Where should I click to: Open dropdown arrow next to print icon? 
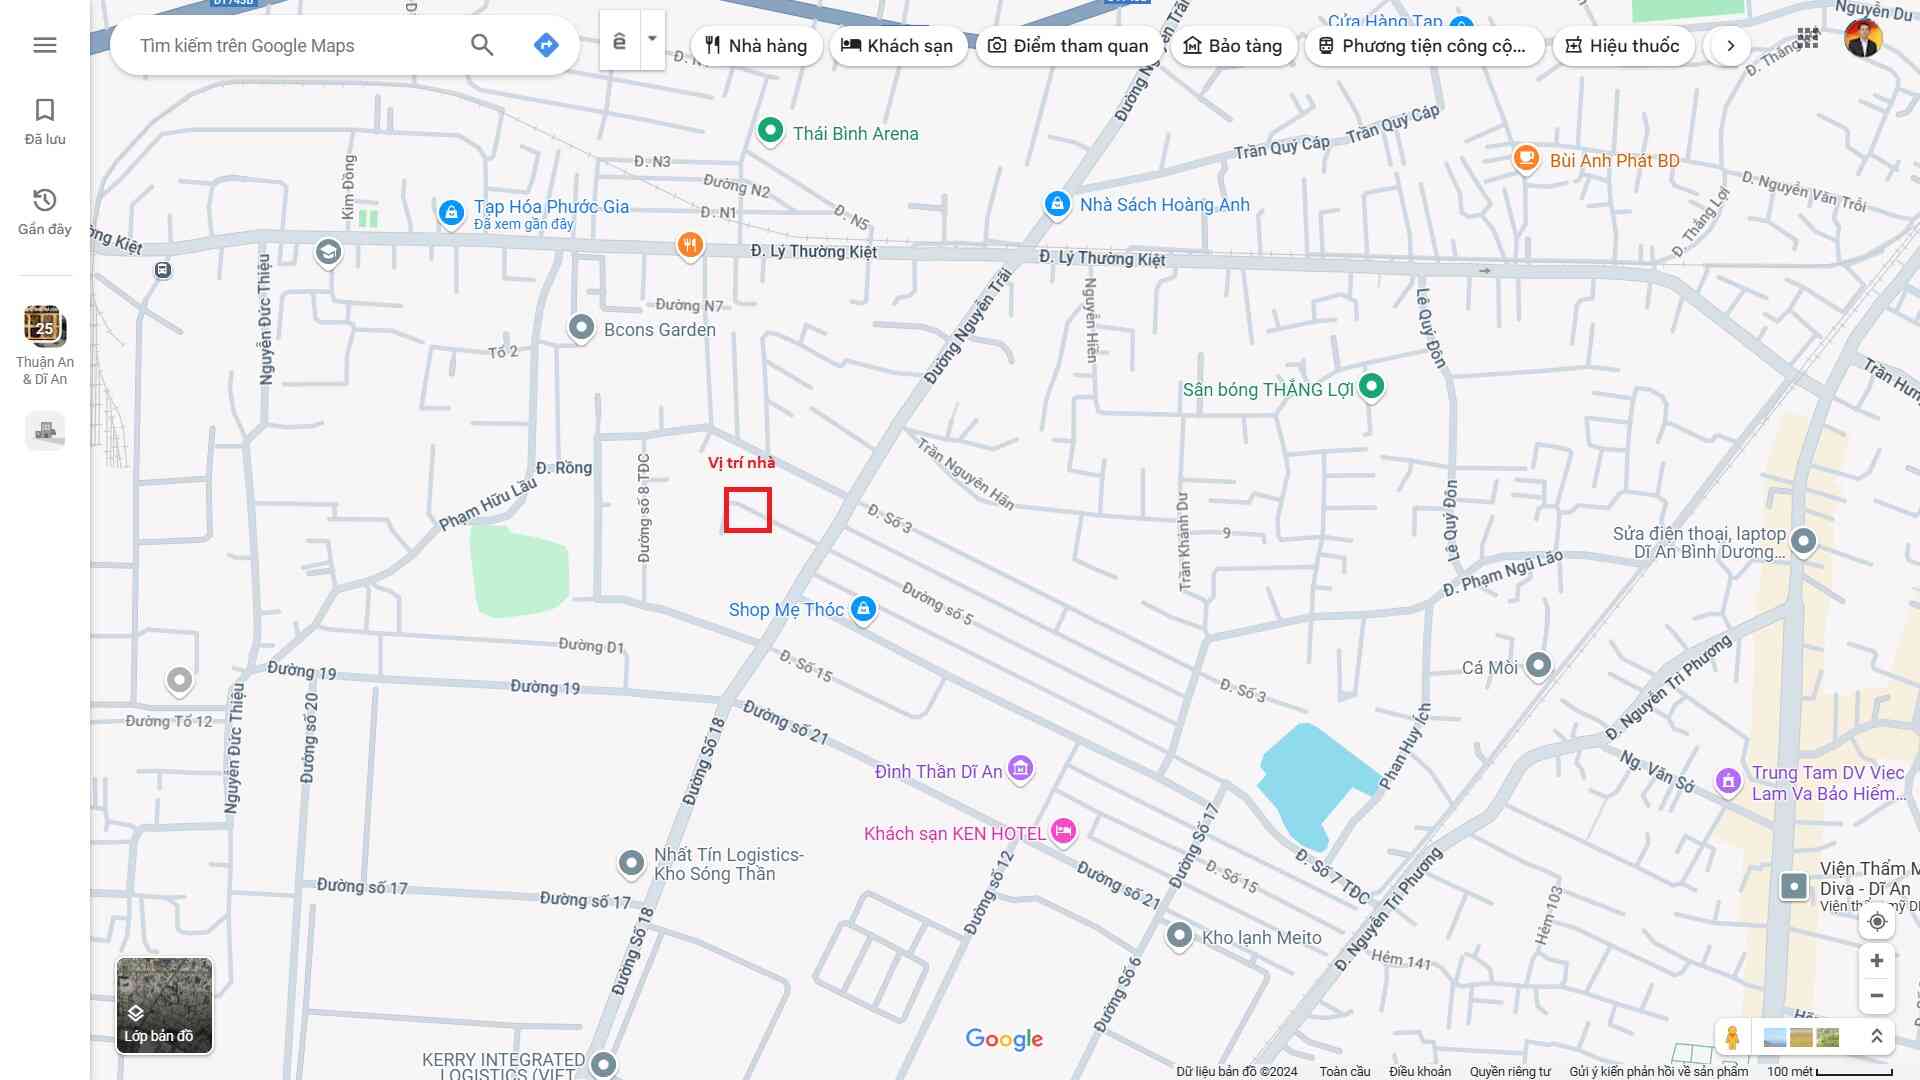click(652, 40)
